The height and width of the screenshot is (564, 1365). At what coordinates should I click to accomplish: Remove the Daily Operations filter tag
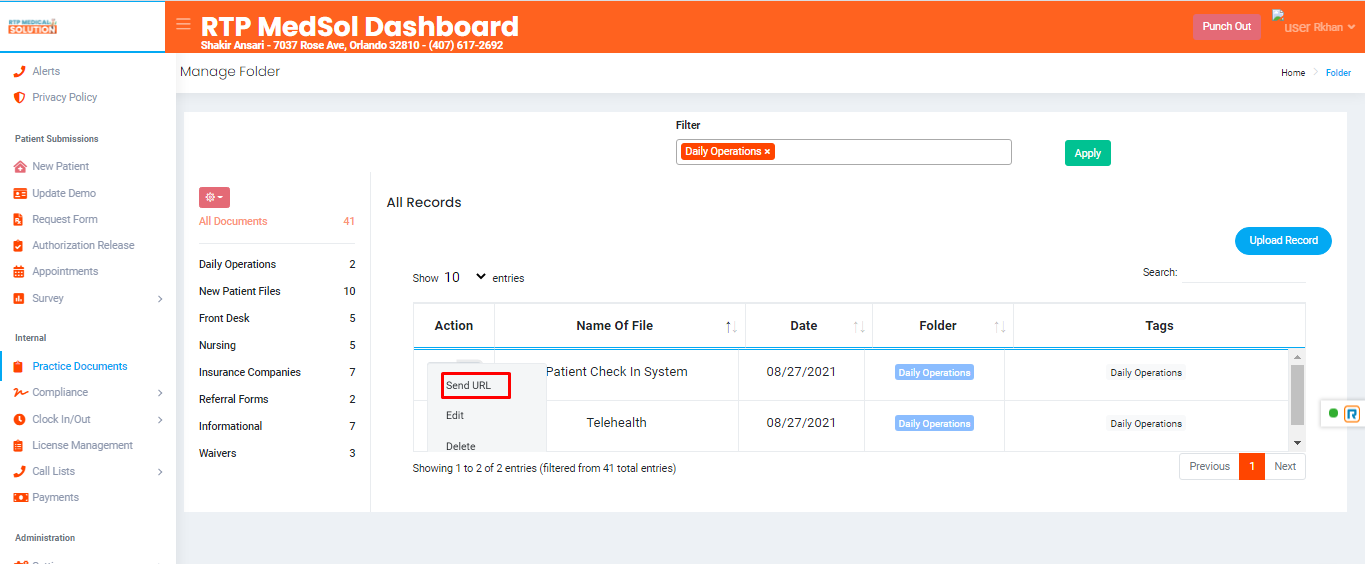(767, 152)
